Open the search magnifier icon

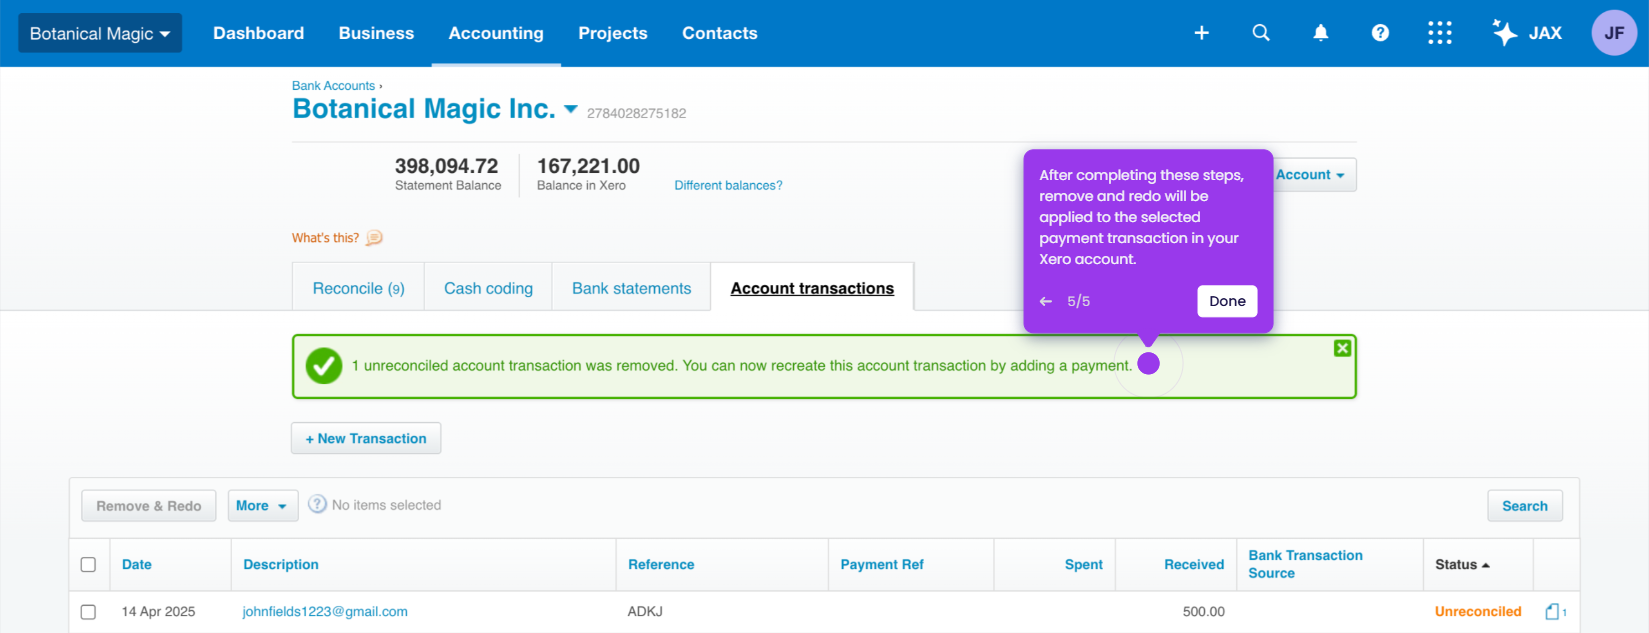(x=1261, y=33)
